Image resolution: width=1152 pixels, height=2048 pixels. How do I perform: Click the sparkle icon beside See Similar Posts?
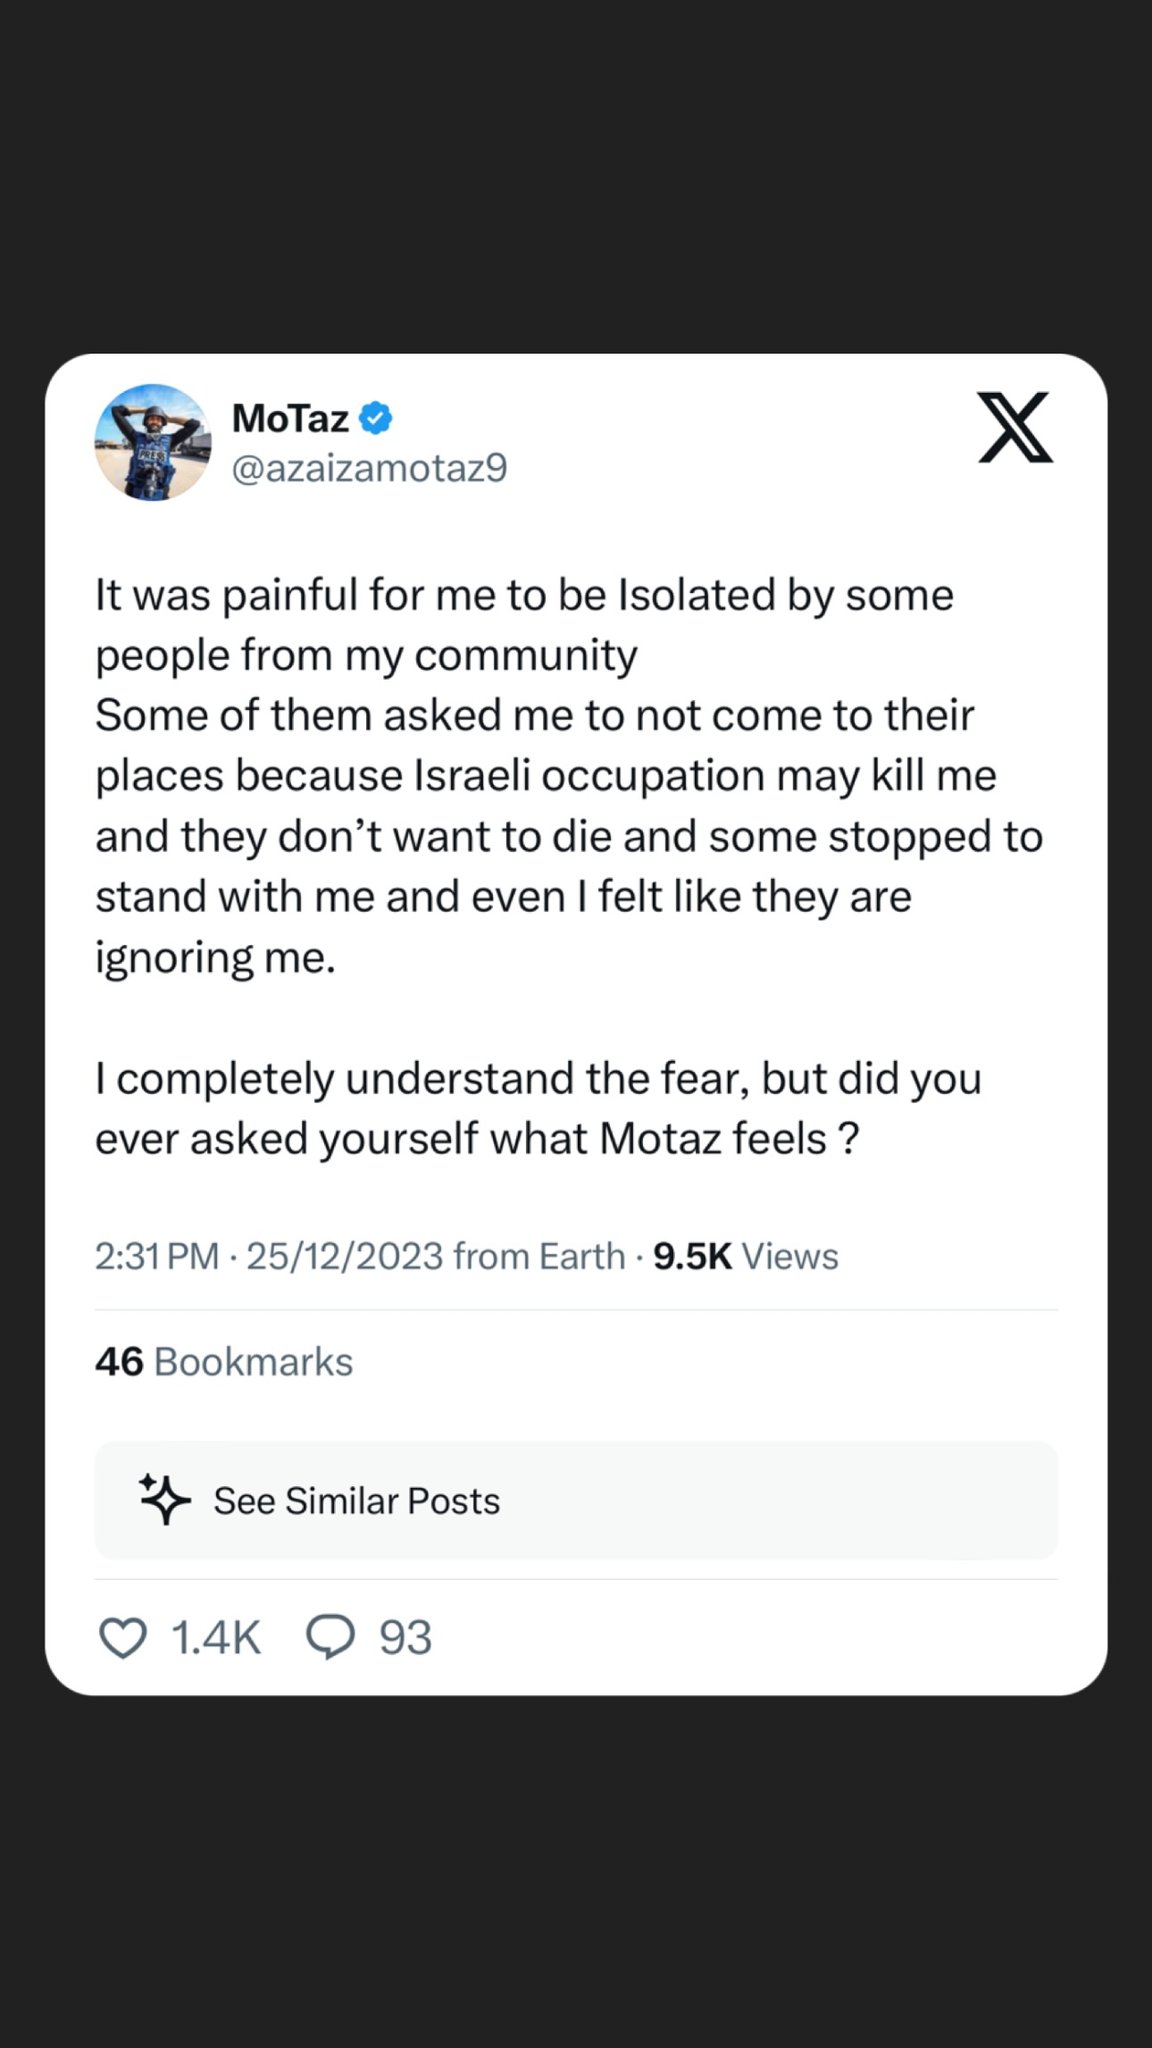[x=164, y=1499]
